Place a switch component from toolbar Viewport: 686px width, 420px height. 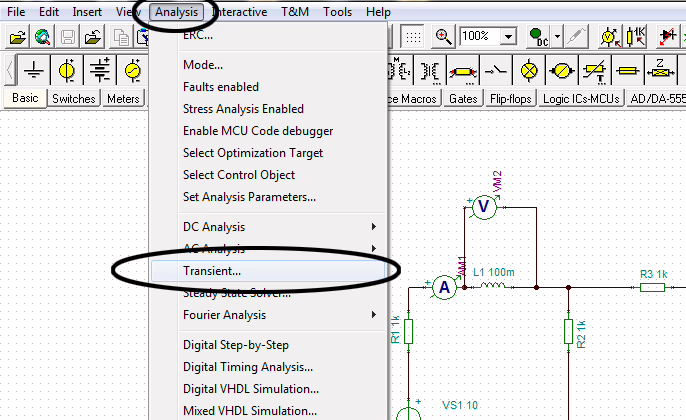[x=496, y=71]
